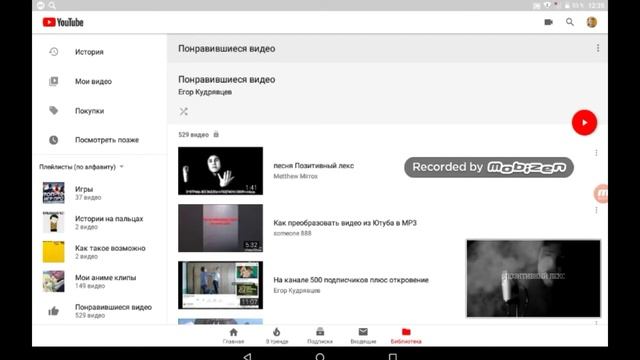Open the Подписки tab
The width and height of the screenshot is (640, 360).
(x=320, y=336)
